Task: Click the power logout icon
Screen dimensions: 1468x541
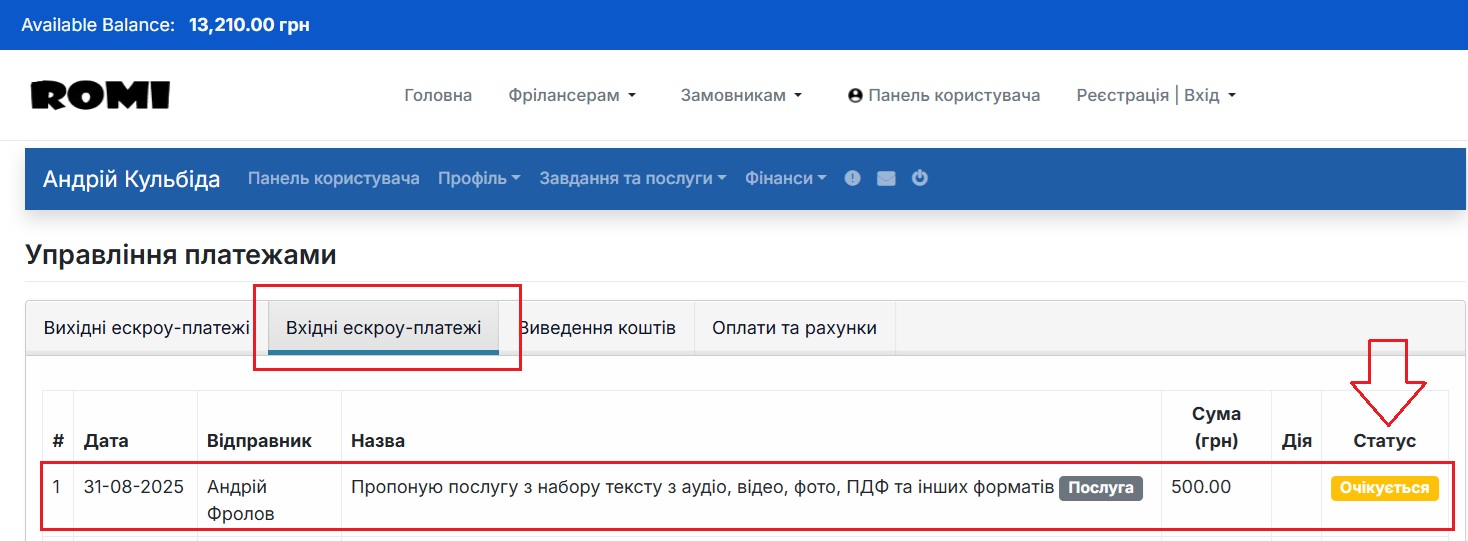Action: click(x=920, y=178)
